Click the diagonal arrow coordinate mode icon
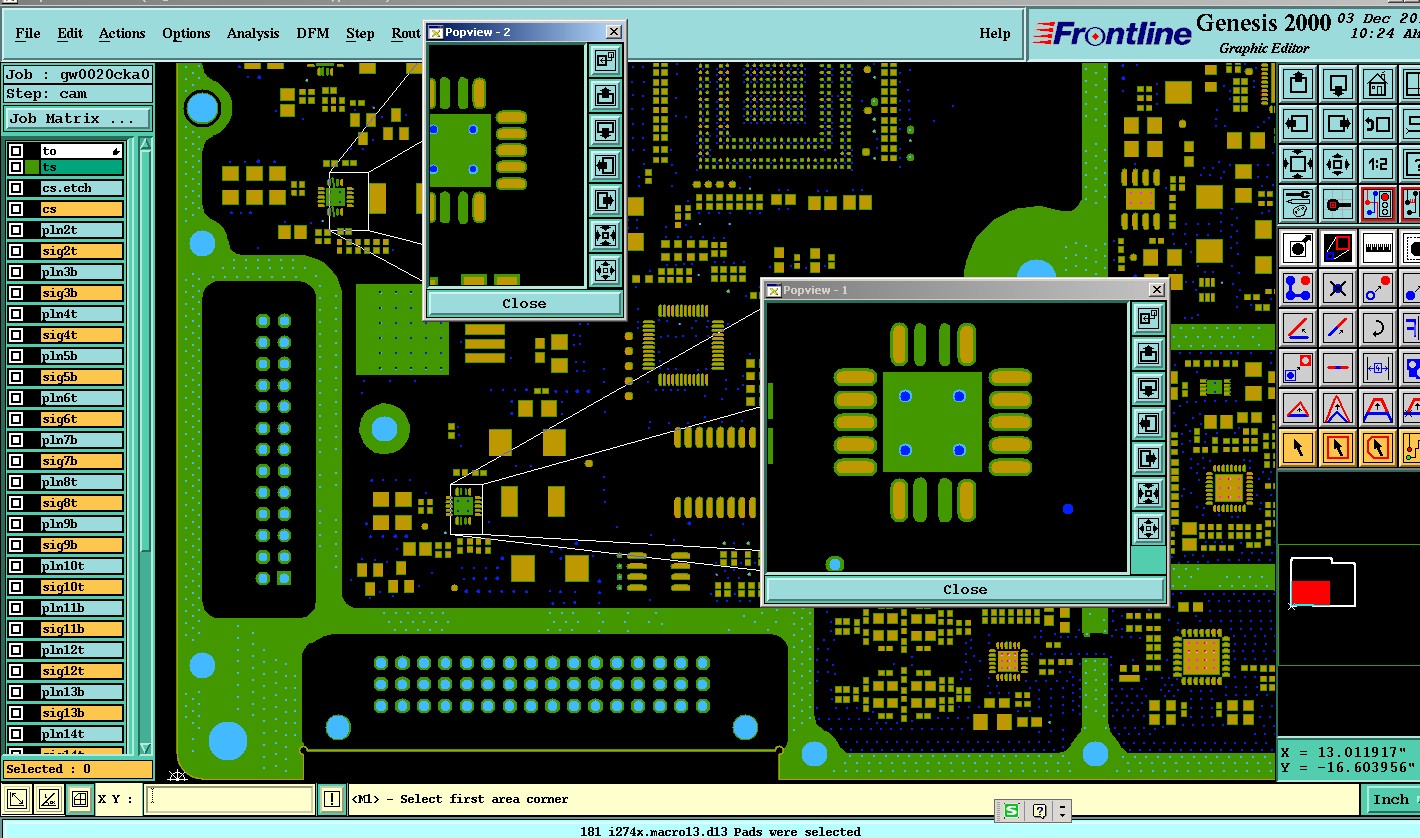 pos(17,799)
